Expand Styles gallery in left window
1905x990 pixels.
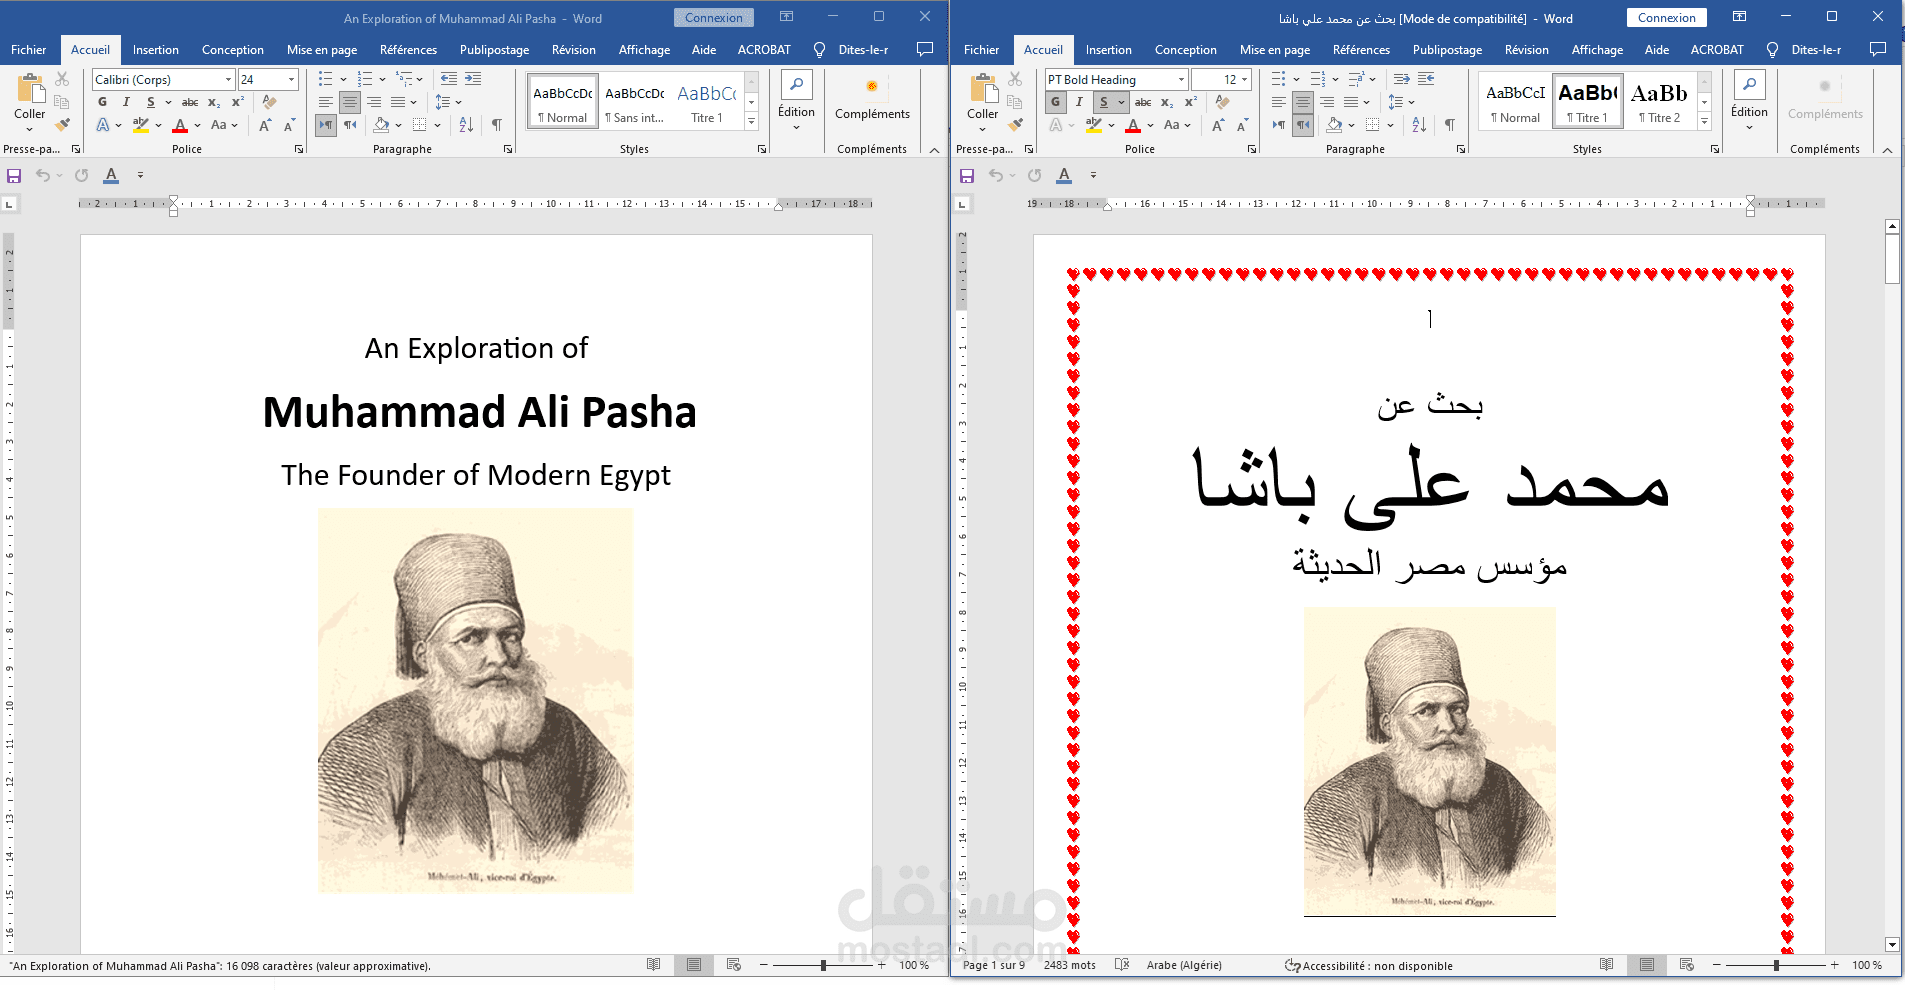pyautogui.click(x=752, y=121)
